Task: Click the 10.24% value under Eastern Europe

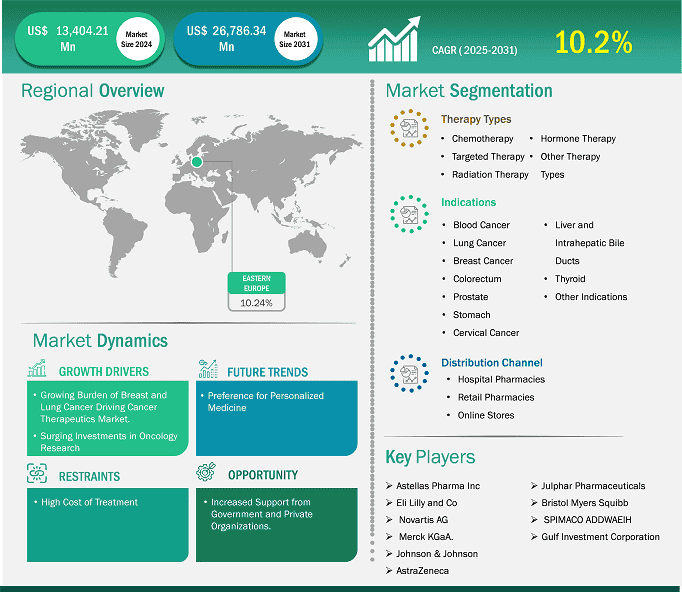Action: tap(256, 303)
